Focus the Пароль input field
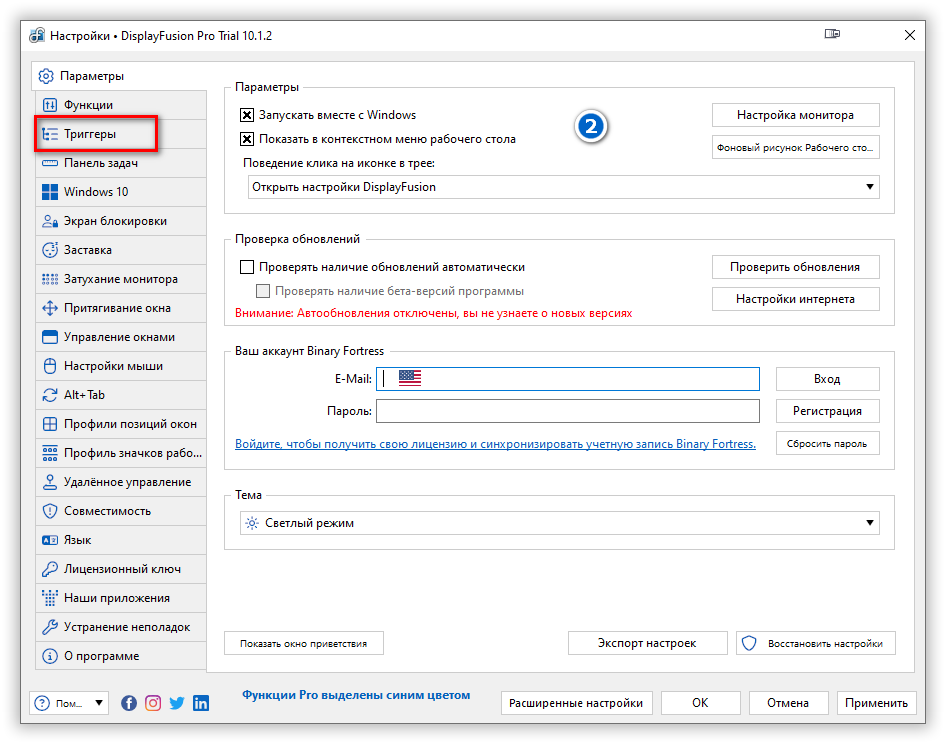This screenshot has width=946, height=744. click(568, 411)
